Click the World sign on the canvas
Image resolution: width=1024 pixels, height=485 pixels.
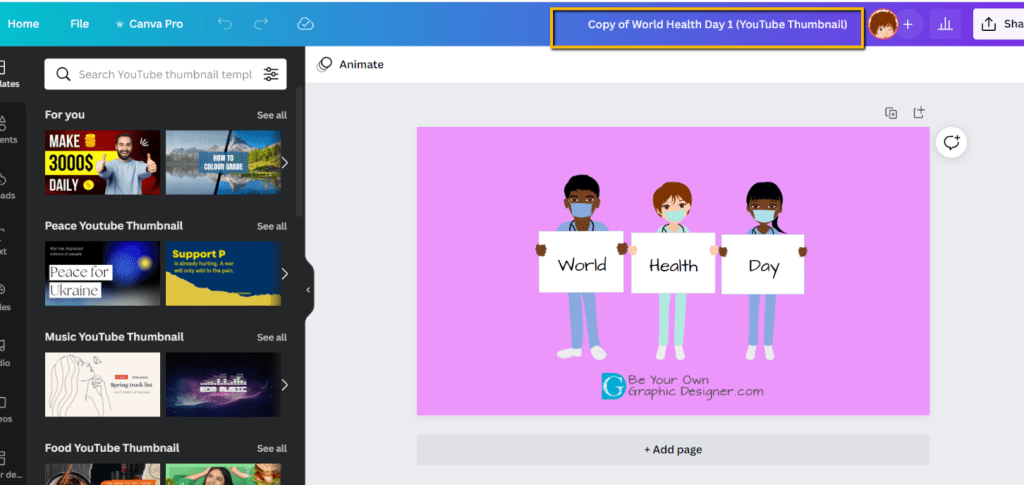coord(581,262)
